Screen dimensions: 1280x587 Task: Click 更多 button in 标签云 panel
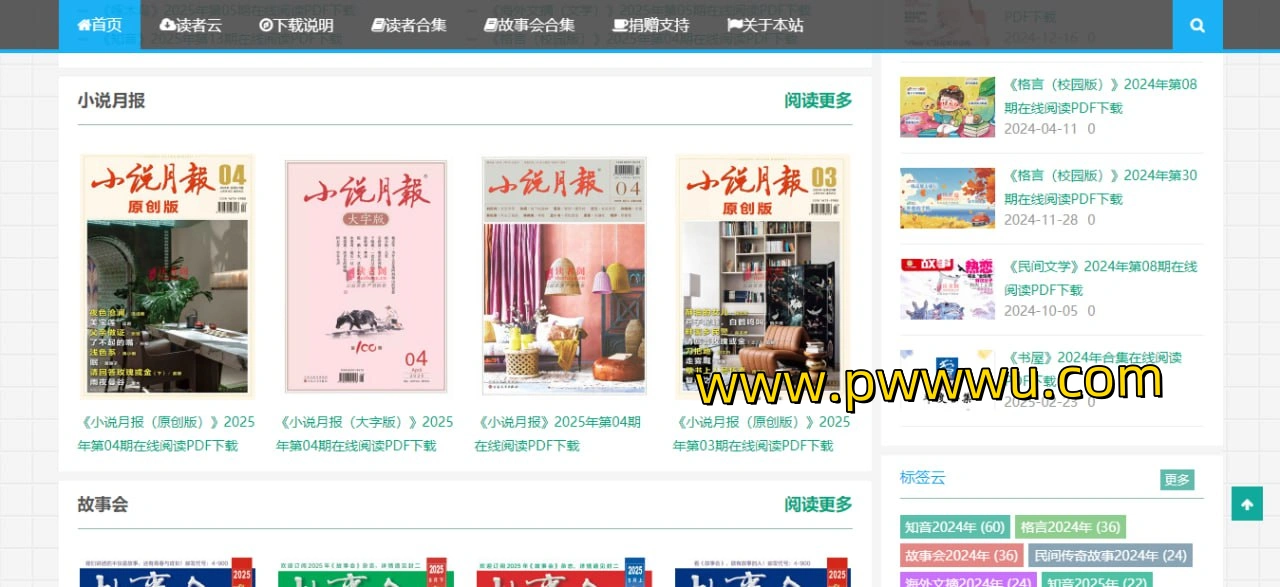(x=1177, y=479)
